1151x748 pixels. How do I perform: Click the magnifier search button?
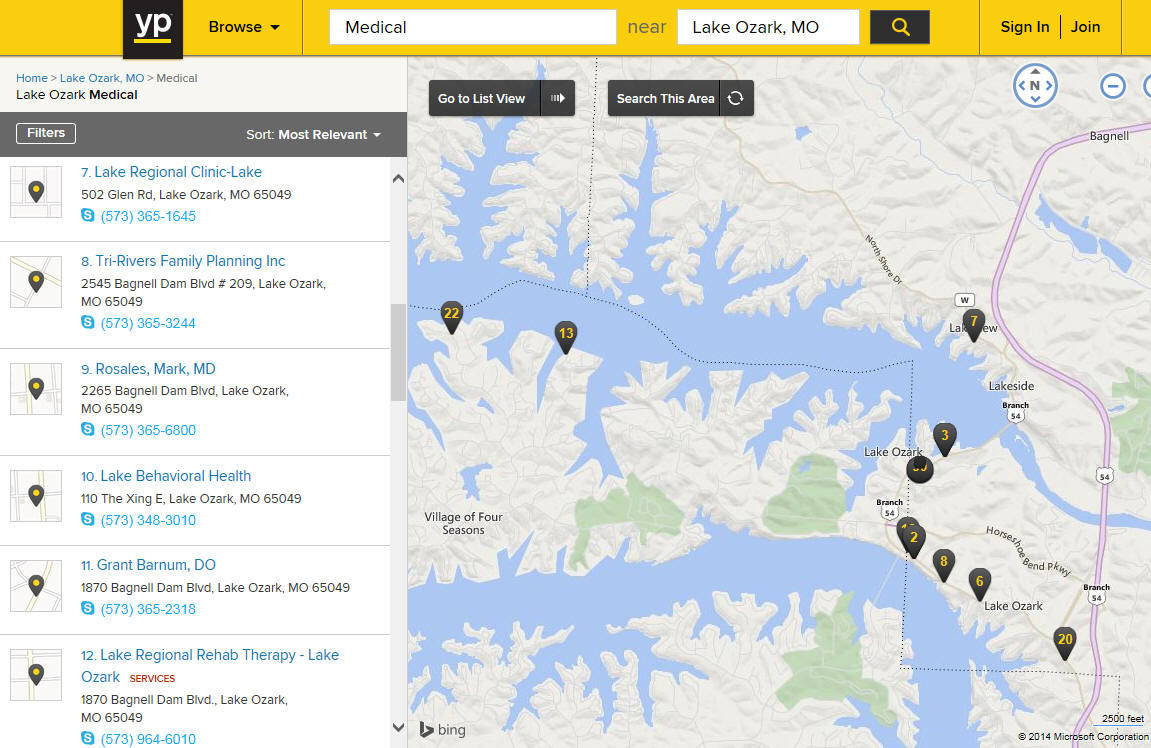click(900, 27)
